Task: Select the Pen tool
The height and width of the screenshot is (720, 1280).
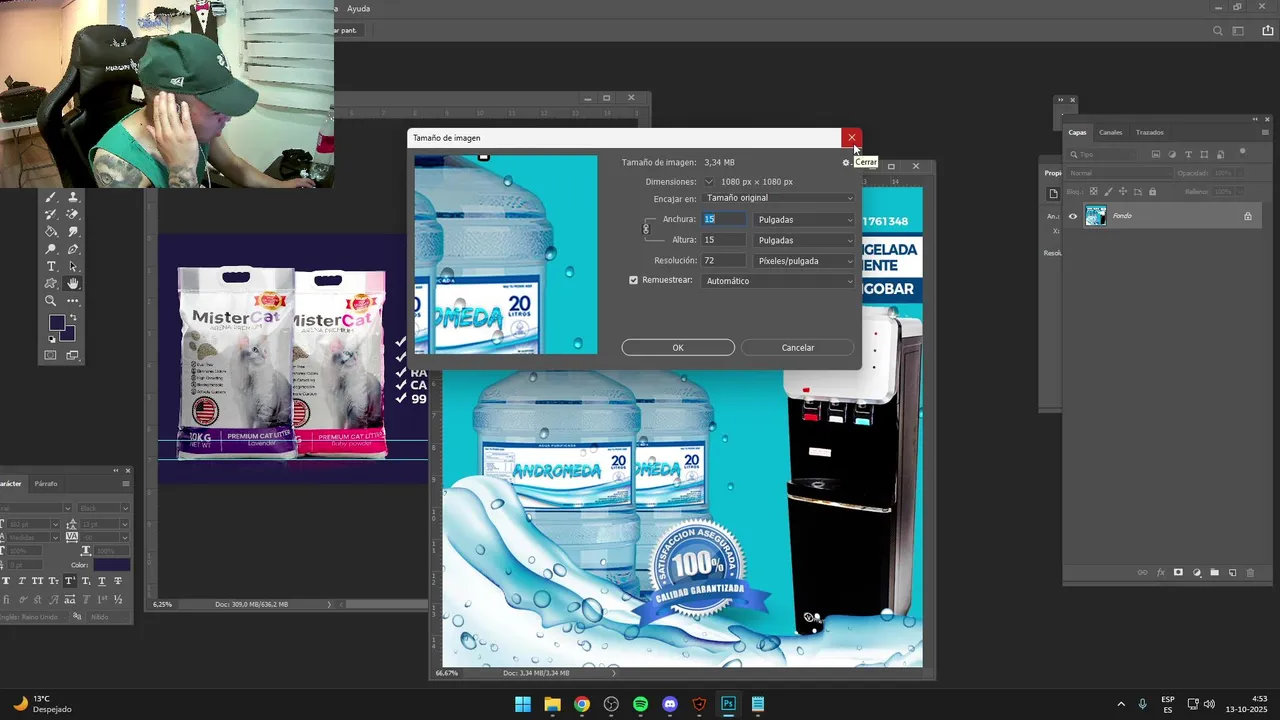Action: (72, 249)
